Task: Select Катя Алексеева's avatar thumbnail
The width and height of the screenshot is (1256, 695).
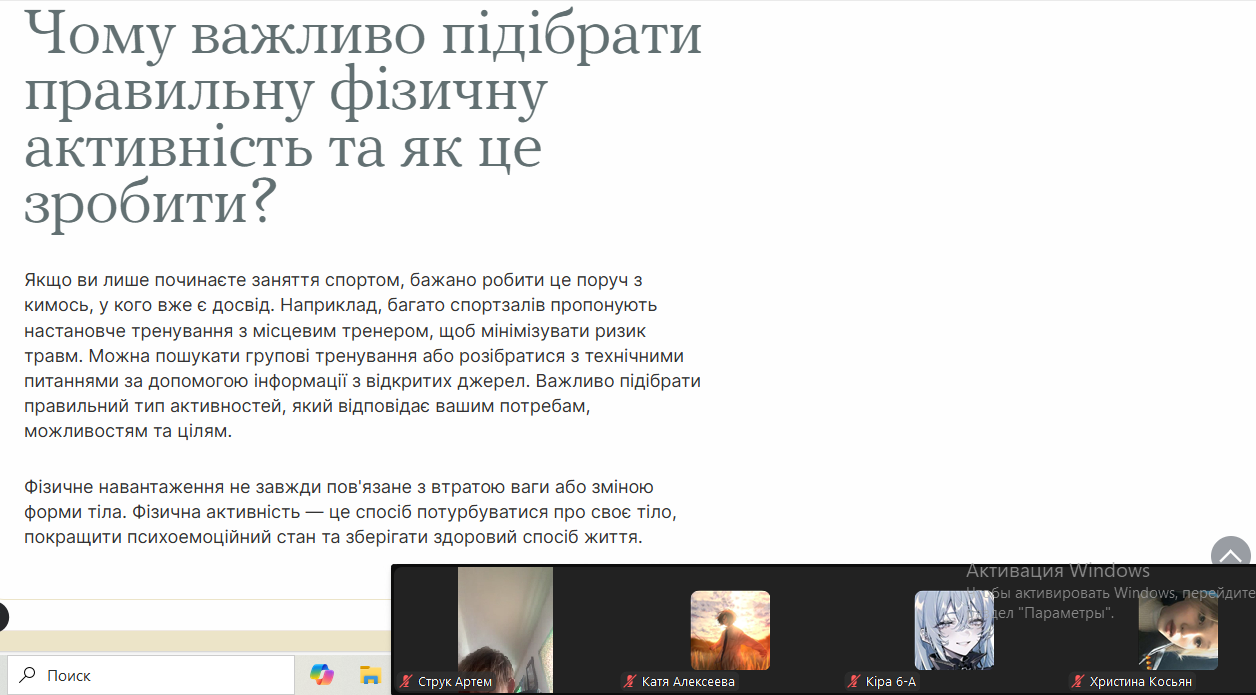Action: pyautogui.click(x=730, y=630)
